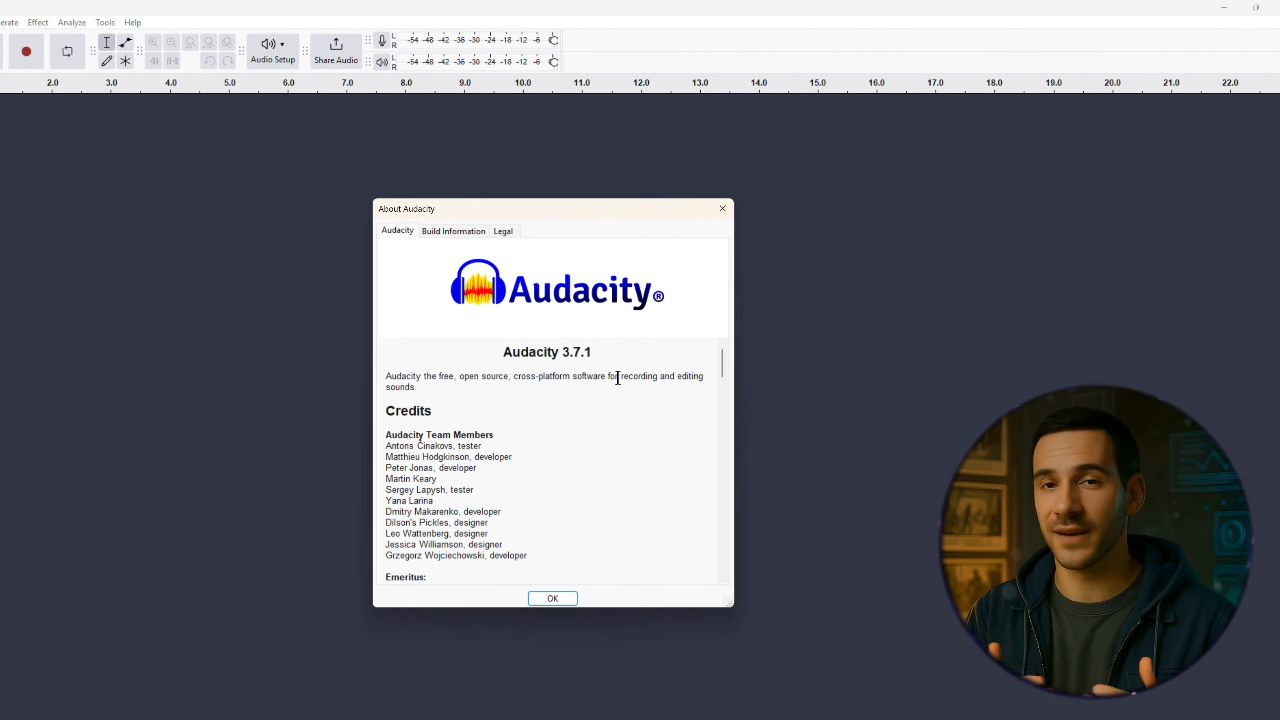Viewport: 1280px width, 720px height.
Task: Click 'Sergey Lapysh, tester' line
Action: [429, 490]
